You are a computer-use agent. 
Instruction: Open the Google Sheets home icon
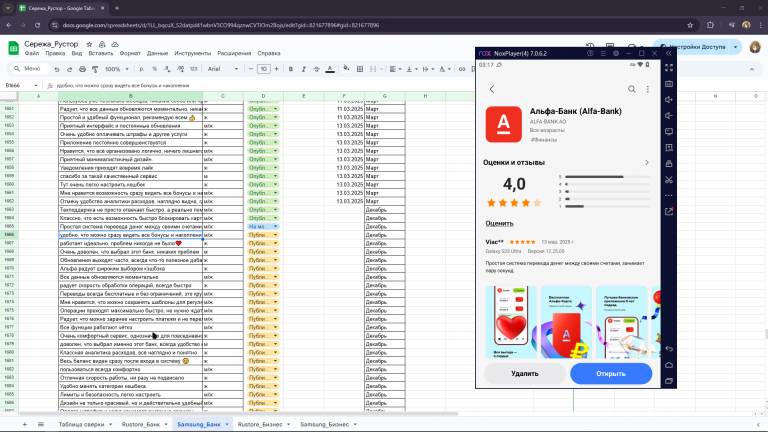pos(13,48)
